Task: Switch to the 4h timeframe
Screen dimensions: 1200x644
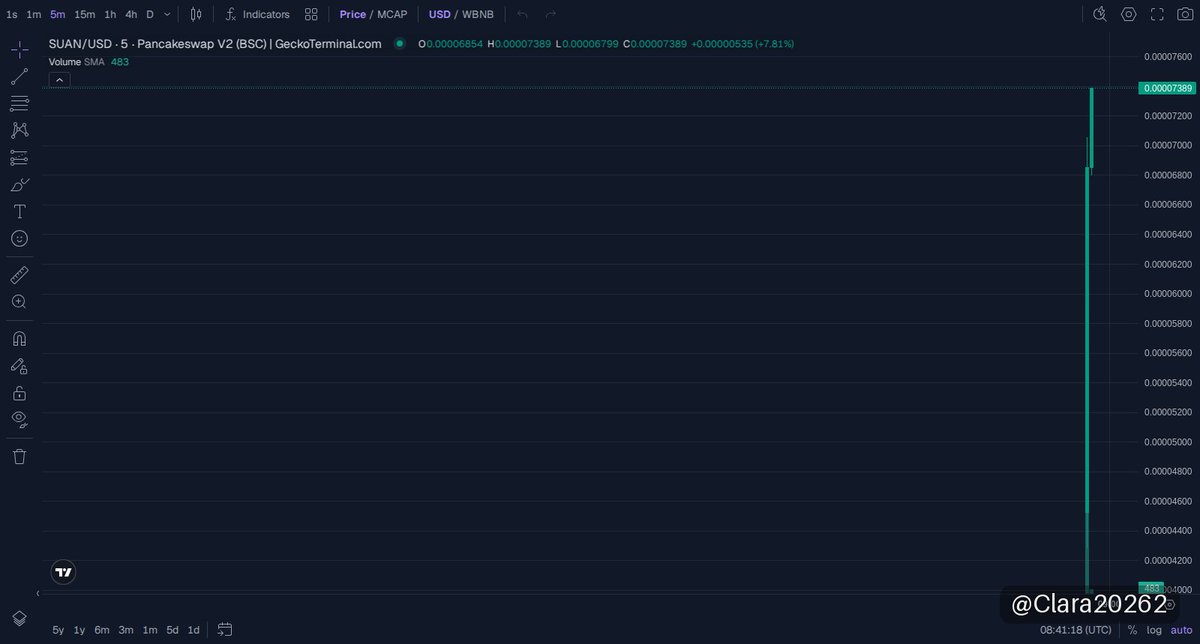Action: tap(131, 14)
